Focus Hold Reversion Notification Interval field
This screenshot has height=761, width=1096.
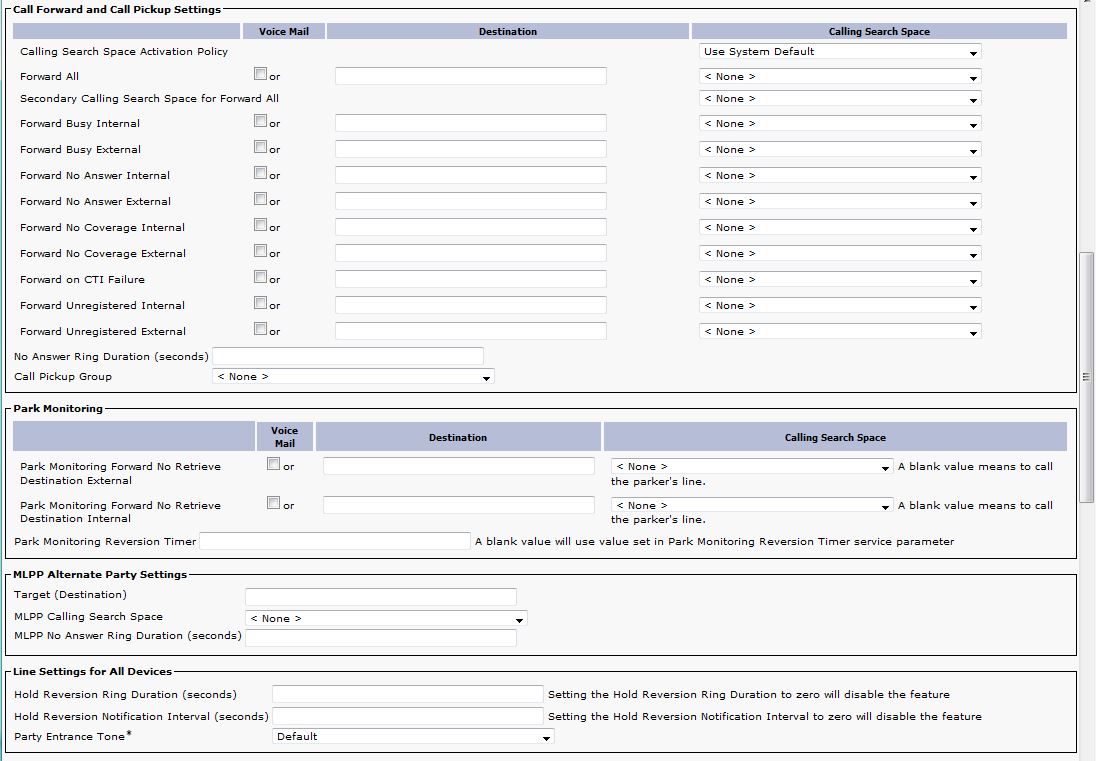[x=408, y=717]
